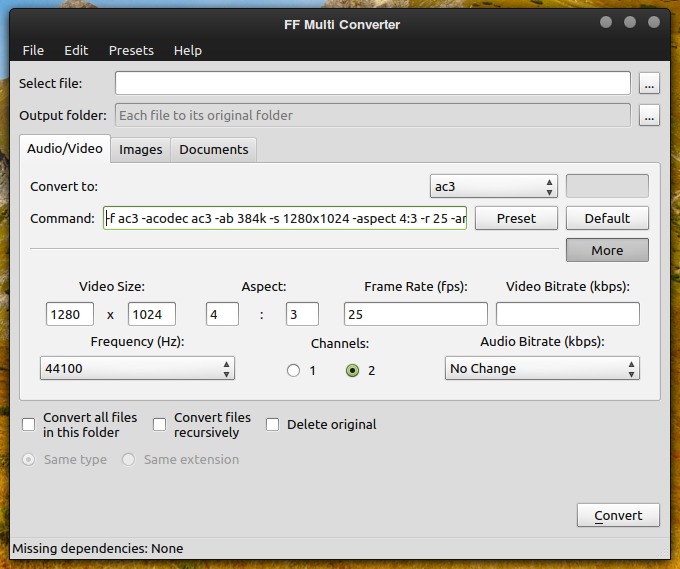This screenshot has height=569, width=680.
Task: Click the rightmost window control button
Action: point(654,22)
